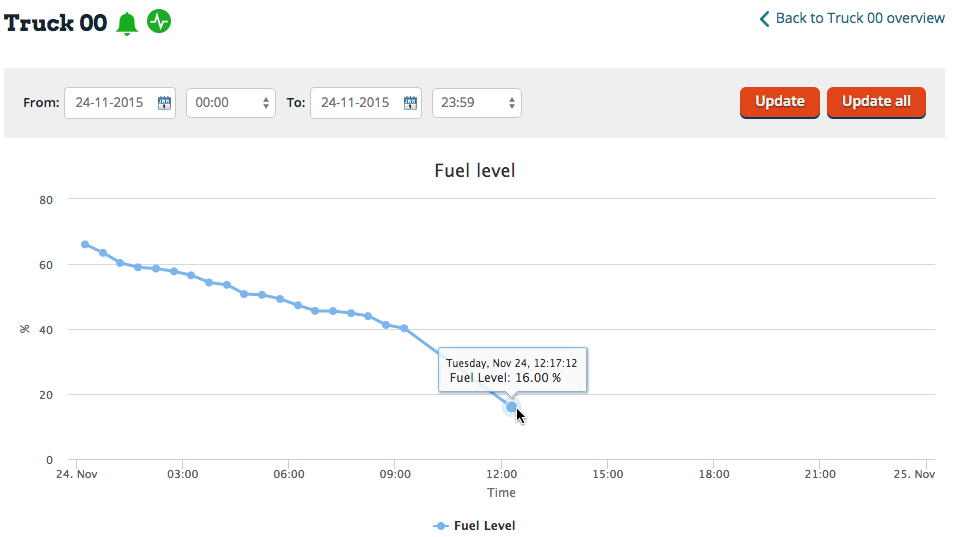Open calendar picker for From date
Screen dimensions: 958x537
(x=164, y=103)
